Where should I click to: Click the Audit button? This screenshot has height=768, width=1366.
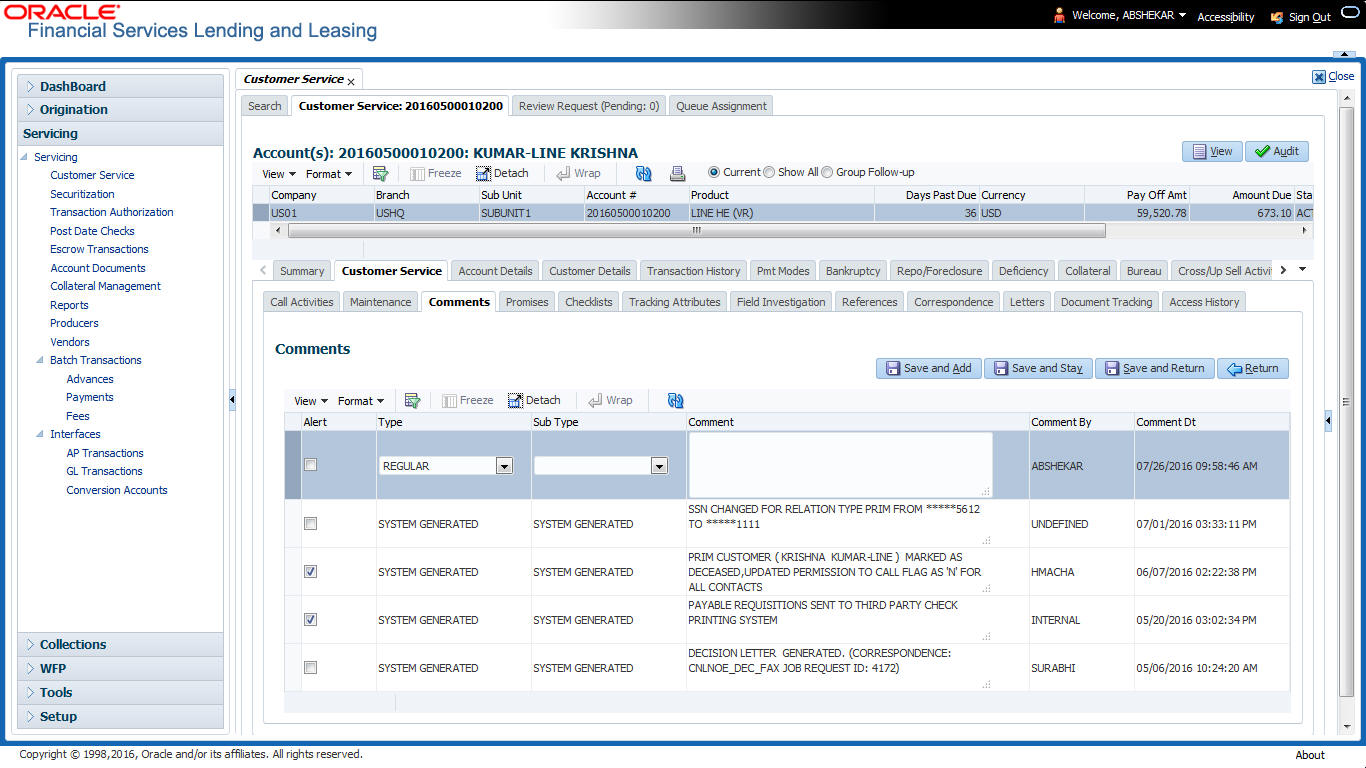[1277, 151]
